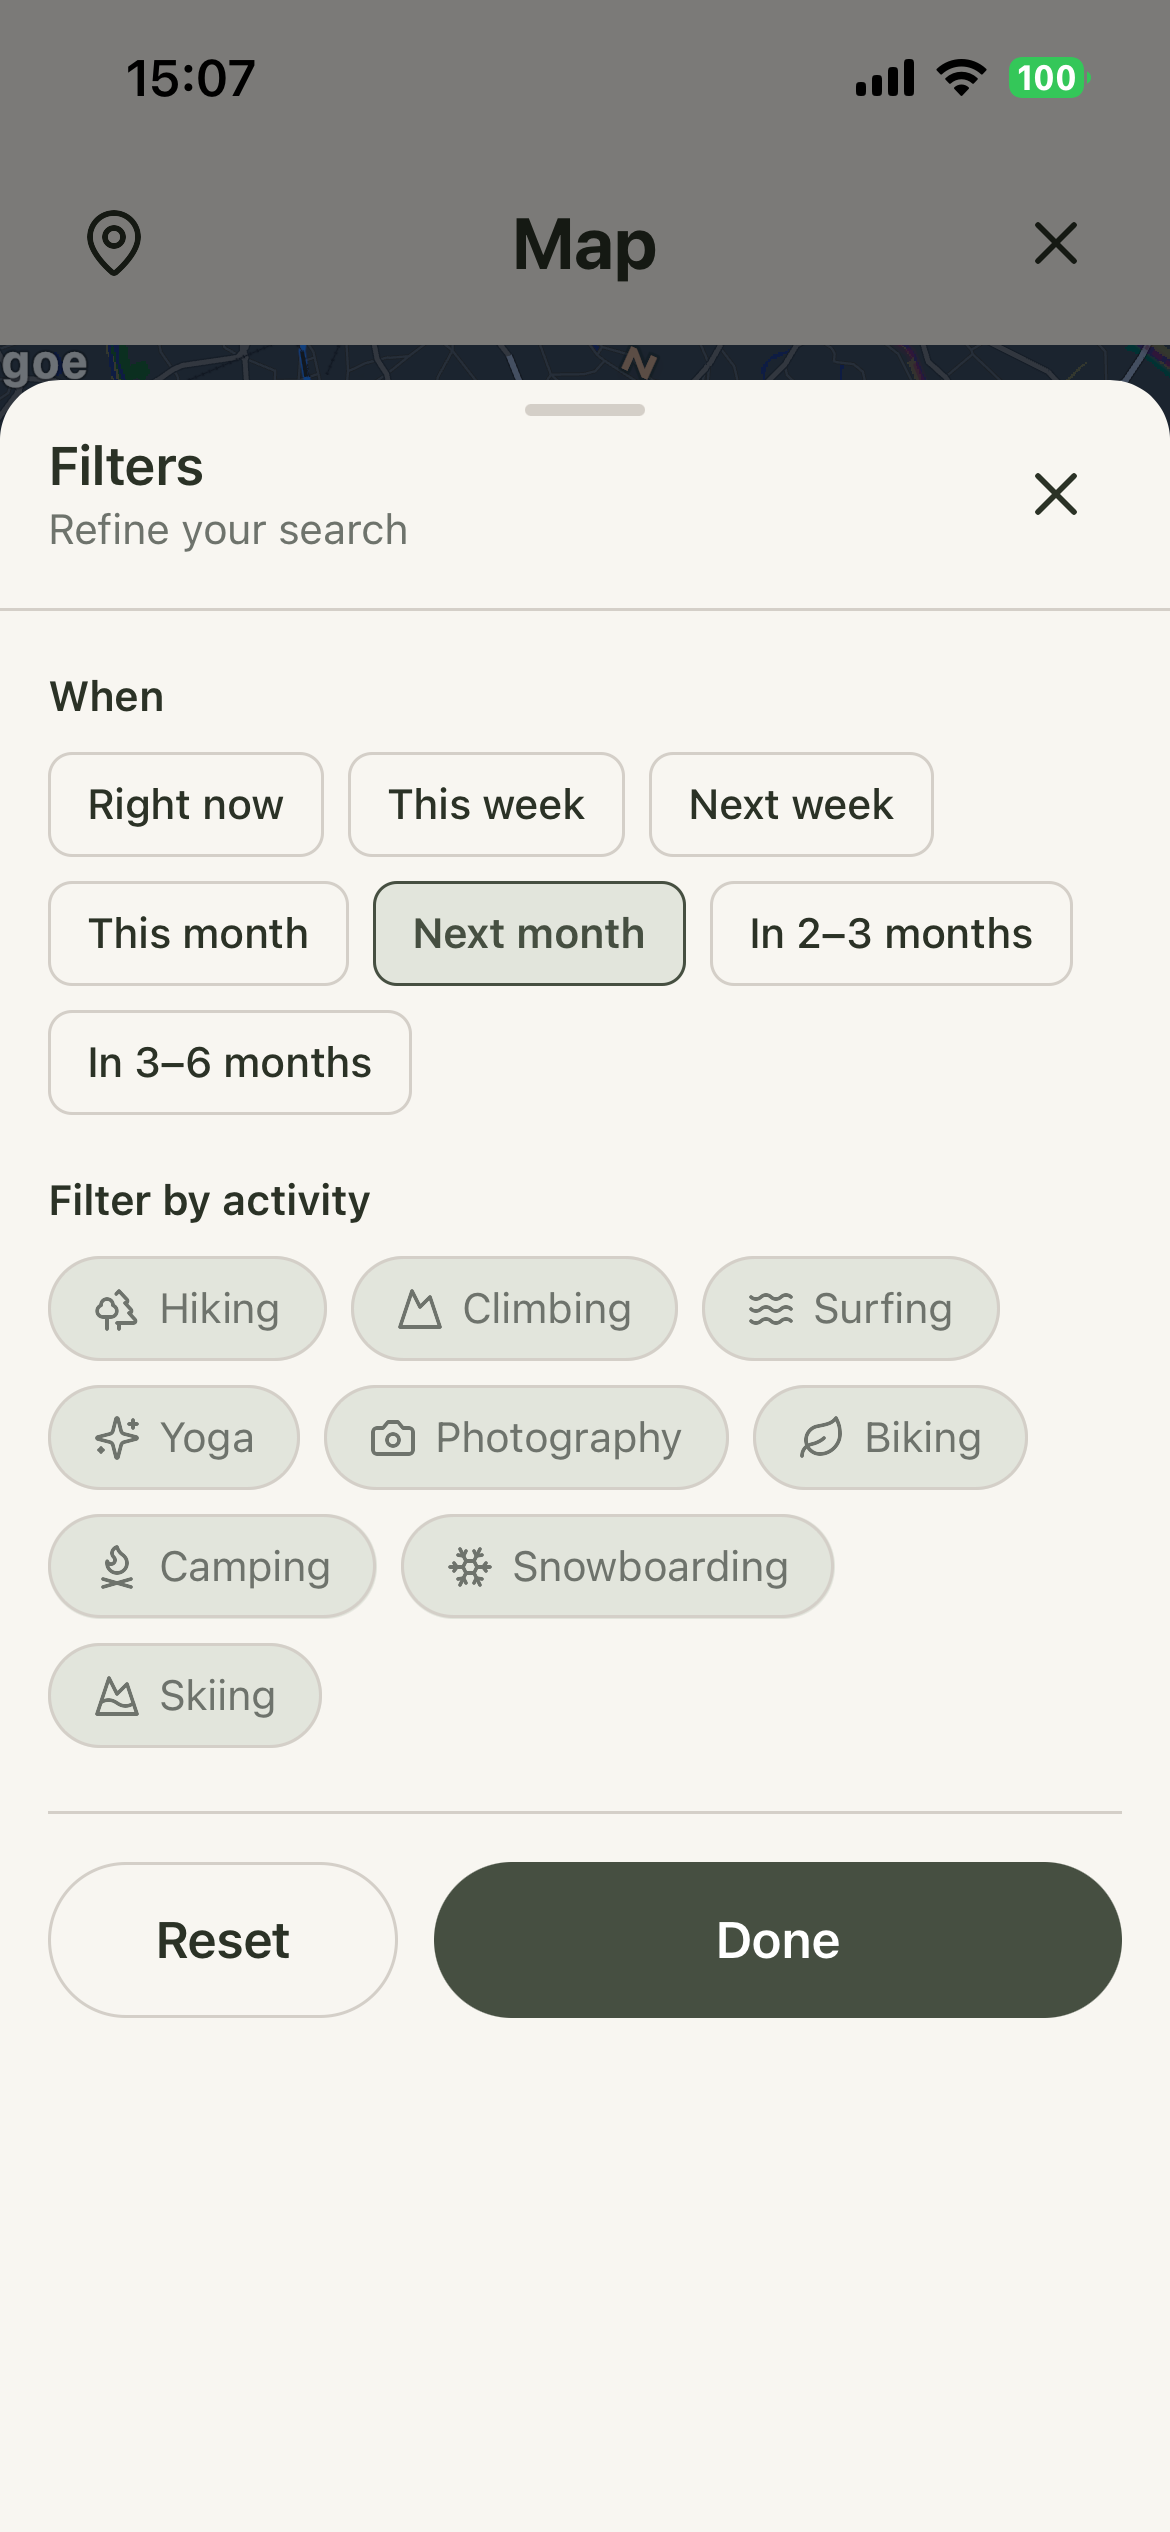The width and height of the screenshot is (1170, 2532).
Task: Pick the Yoga activity filter
Action: pyautogui.click(x=174, y=1437)
